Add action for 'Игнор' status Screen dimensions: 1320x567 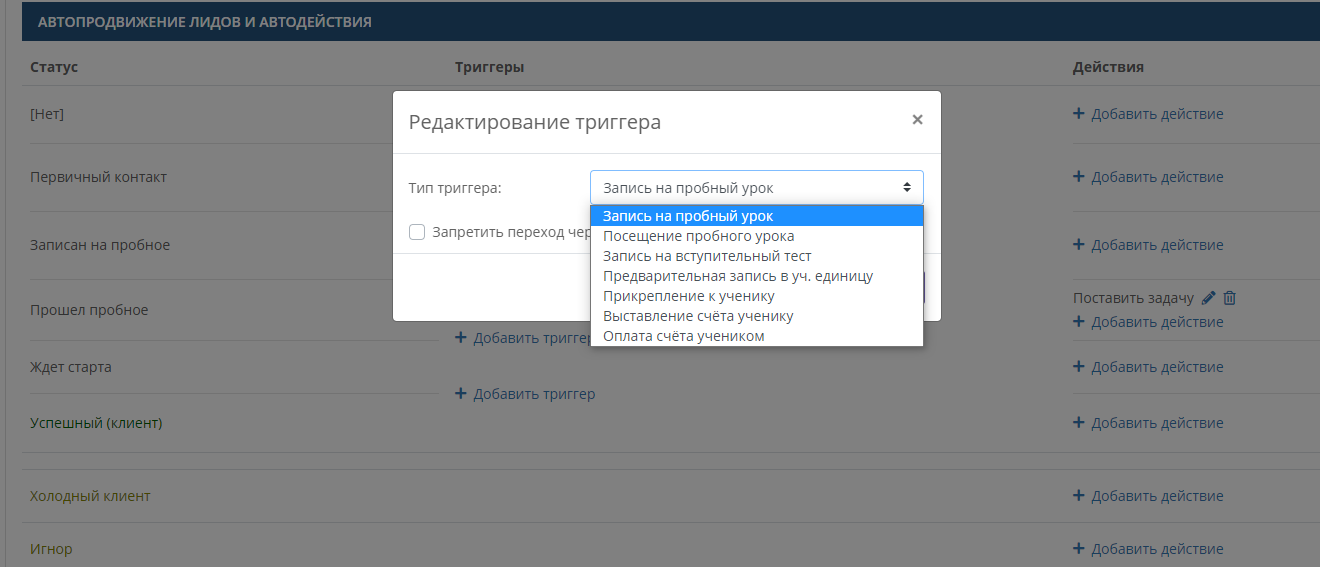(x=1148, y=549)
